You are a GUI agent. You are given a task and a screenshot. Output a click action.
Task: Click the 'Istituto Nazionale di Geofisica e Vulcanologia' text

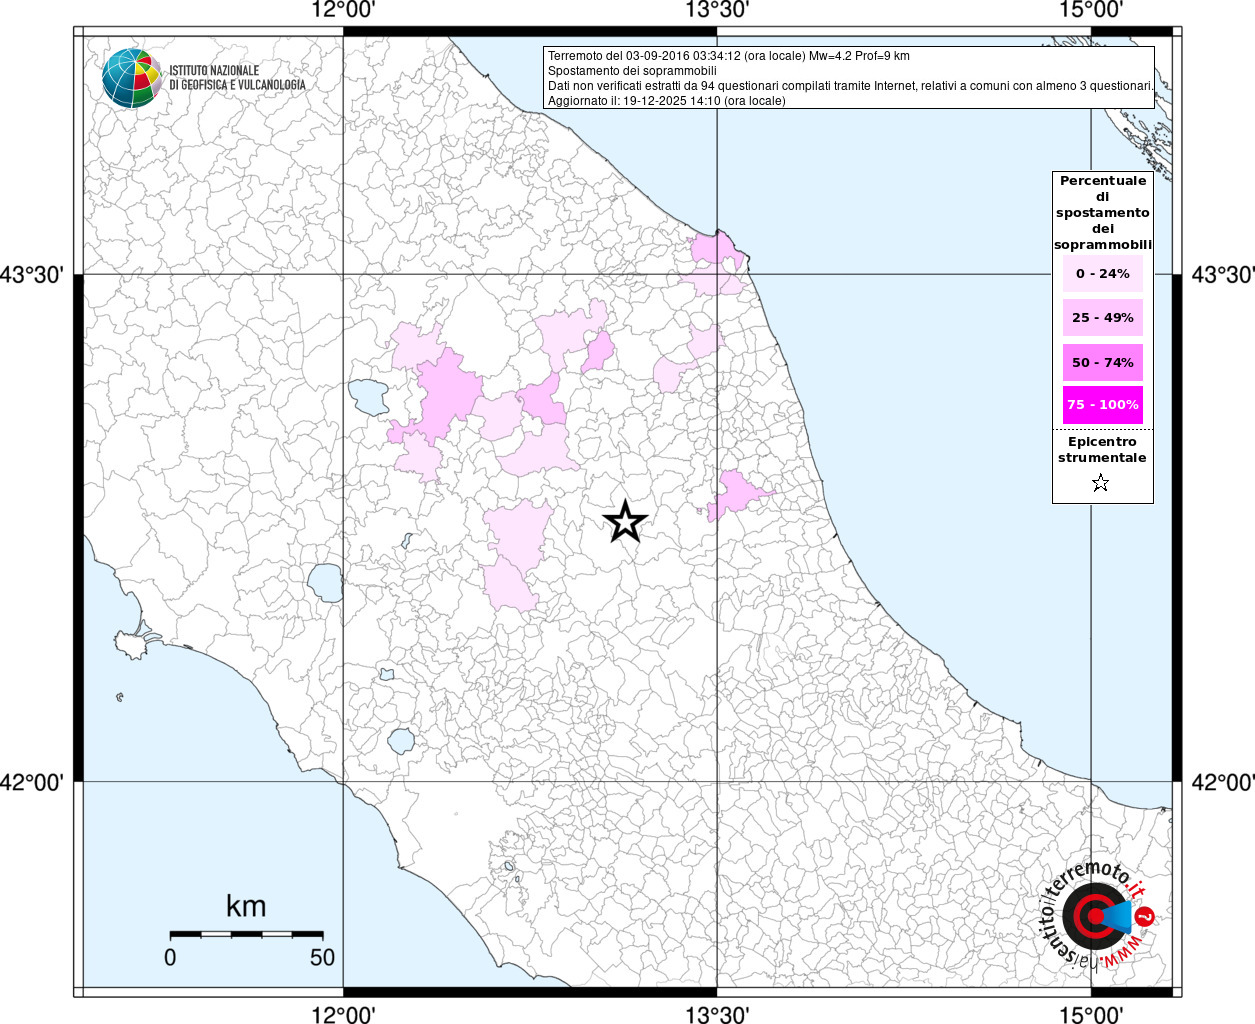[x=237, y=78]
